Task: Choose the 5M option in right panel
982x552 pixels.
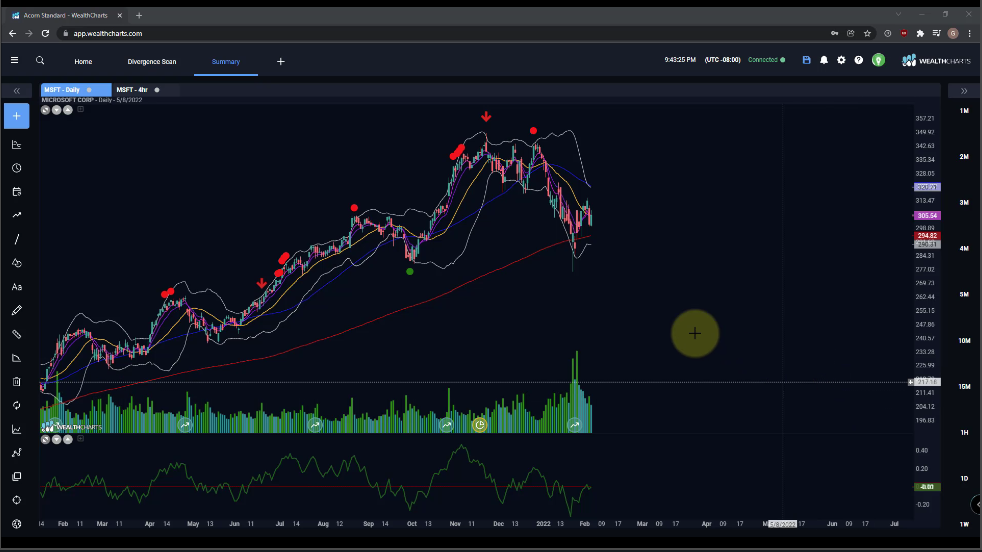Action: click(964, 294)
